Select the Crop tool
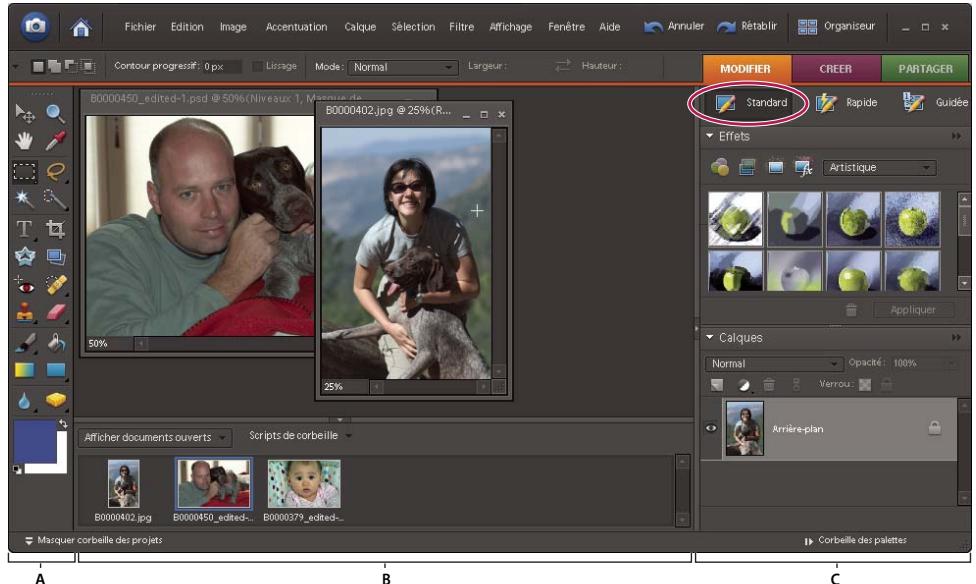 coord(53,230)
